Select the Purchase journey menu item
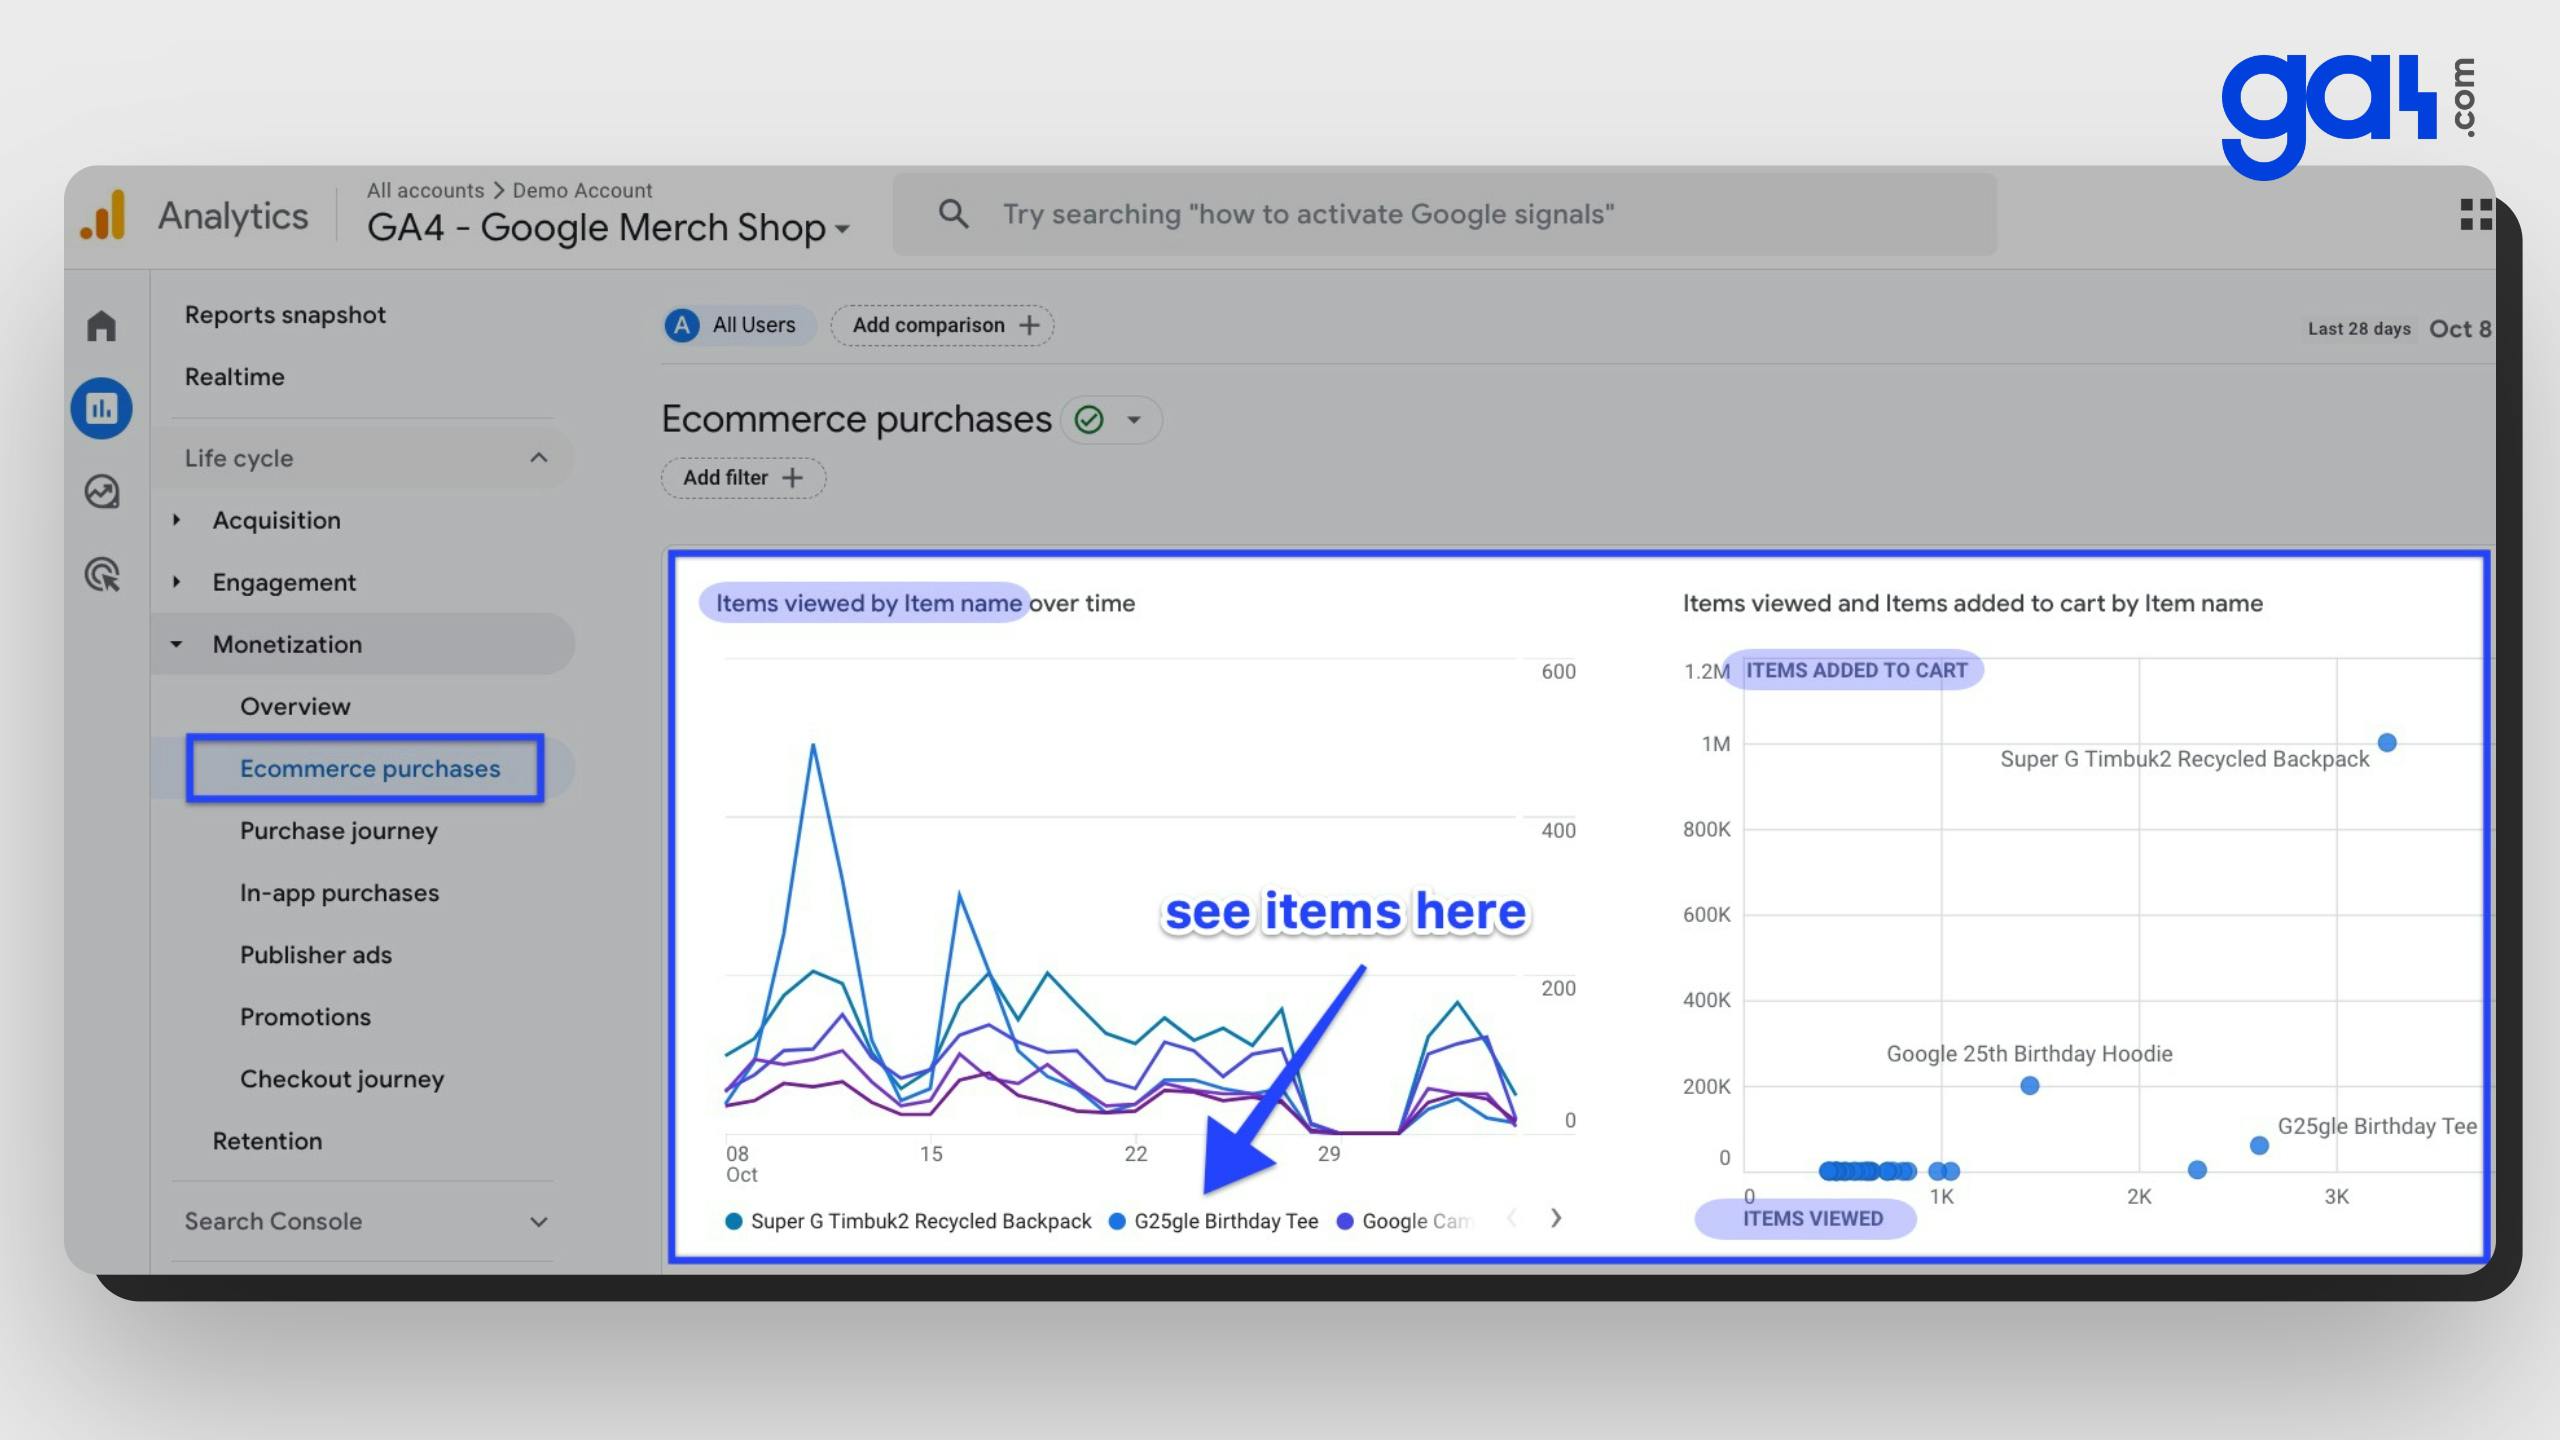 tap(339, 830)
